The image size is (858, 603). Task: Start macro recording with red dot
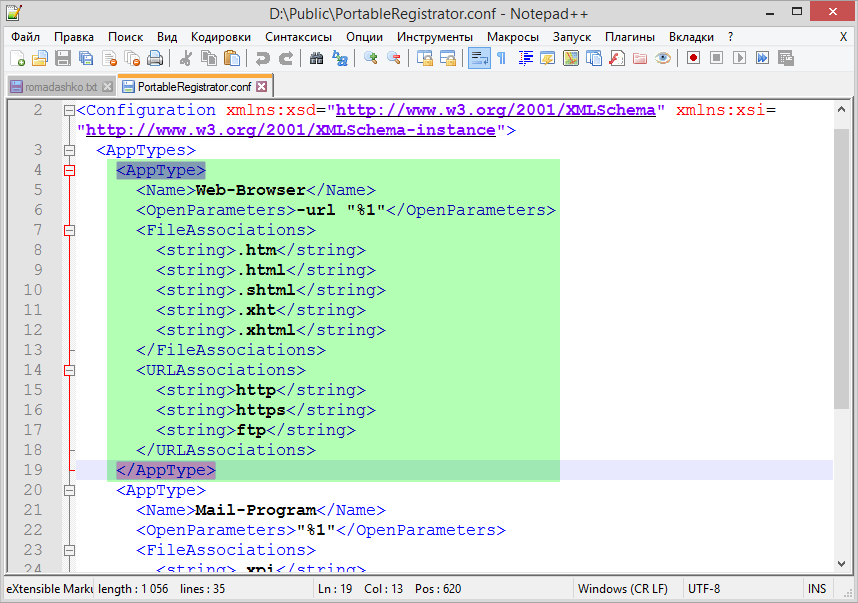tap(693, 58)
